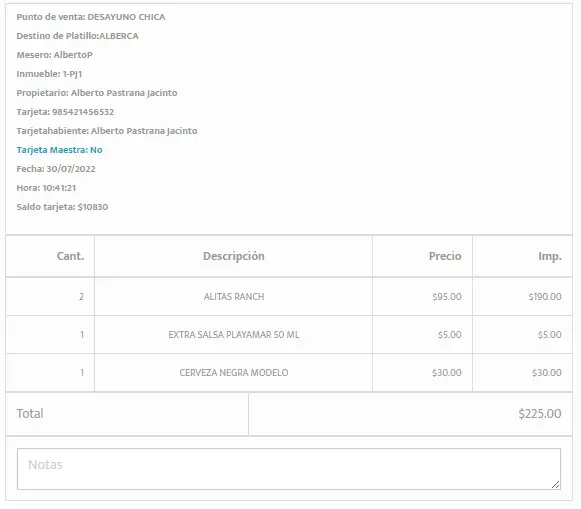This screenshot has height=509, width=581.
Task: Click the Saldo tarjeta: $10830 line
Action: [x=62, y=207]
